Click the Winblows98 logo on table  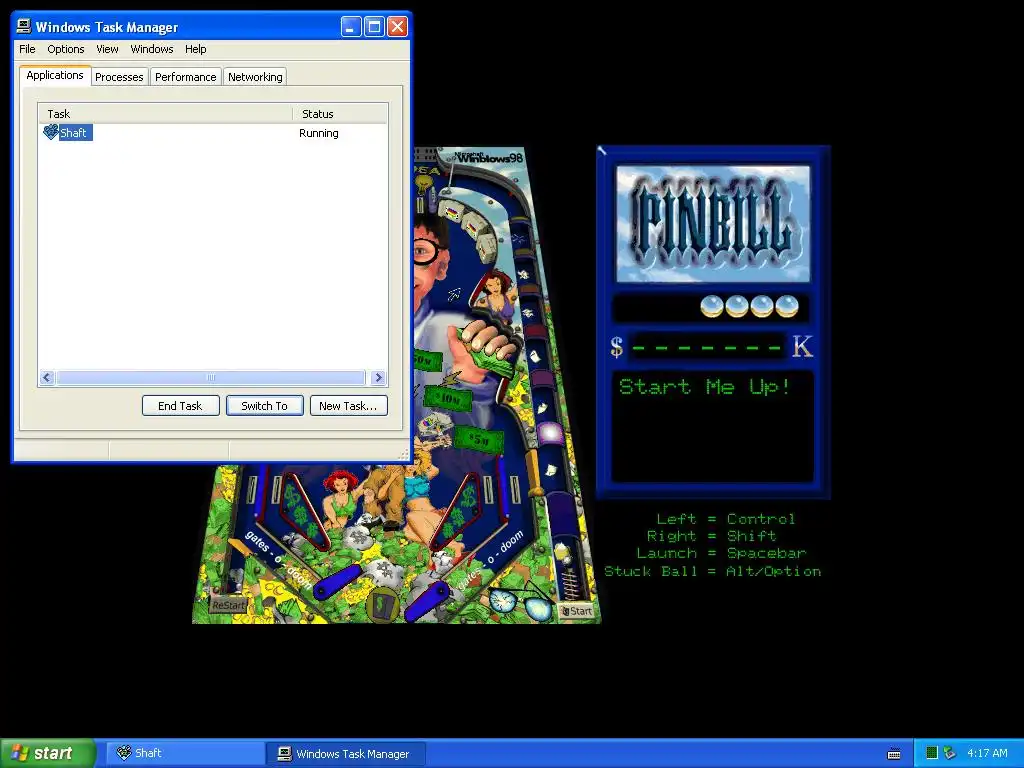coord(490,157)
